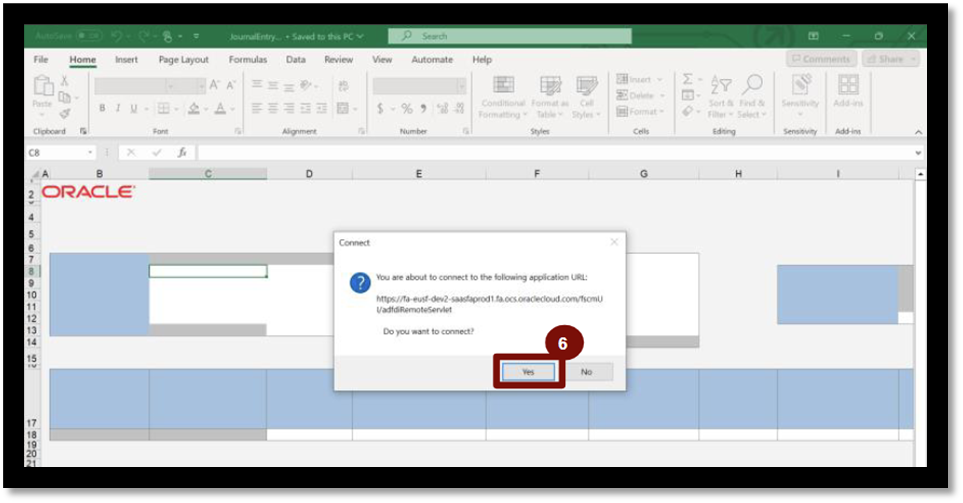Click the Insert Function fx icon

click(x=182, y=153)
